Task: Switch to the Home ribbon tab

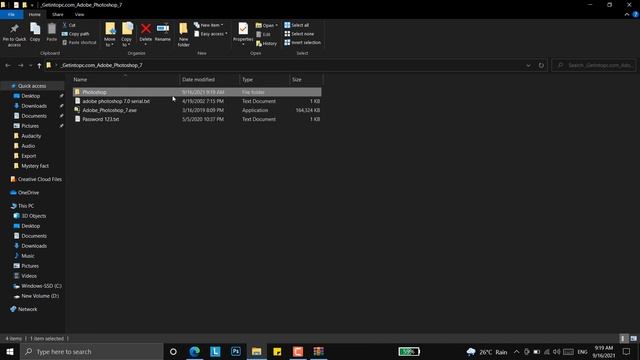Action: (x=35, y=14)
